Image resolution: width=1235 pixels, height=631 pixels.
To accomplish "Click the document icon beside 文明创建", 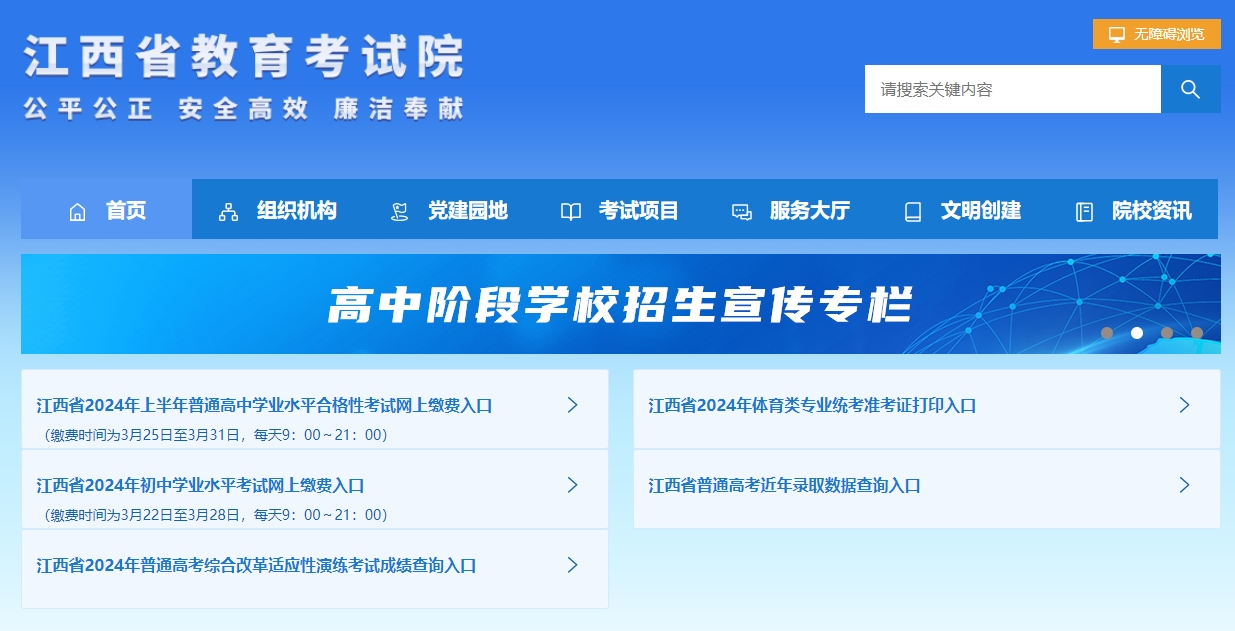I will click(912, 210).
